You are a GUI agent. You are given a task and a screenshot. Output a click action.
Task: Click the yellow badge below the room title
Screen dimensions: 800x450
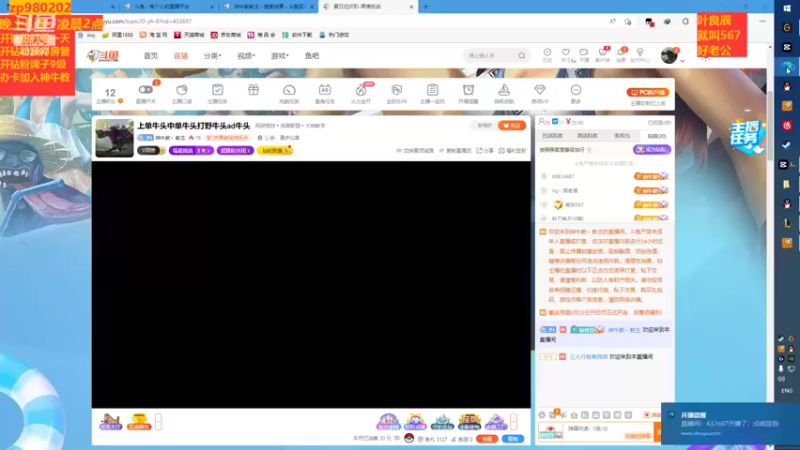[274, 151]
